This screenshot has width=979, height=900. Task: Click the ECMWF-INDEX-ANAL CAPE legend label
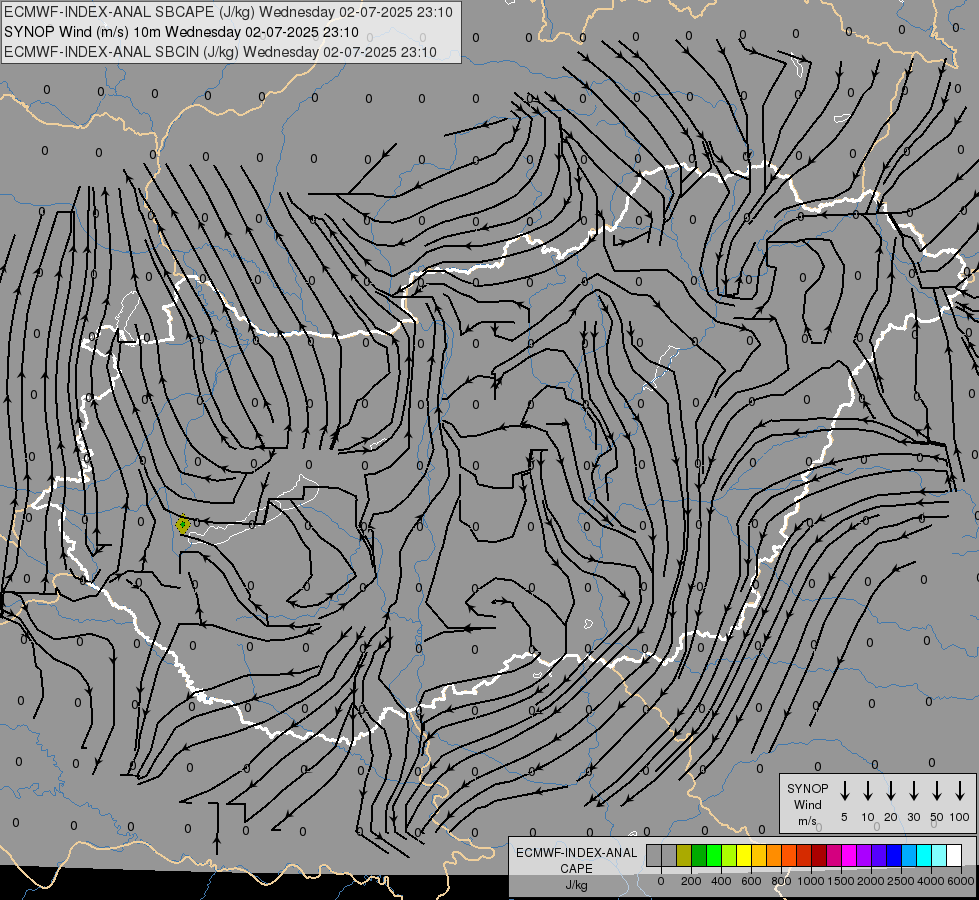point(576,860)
